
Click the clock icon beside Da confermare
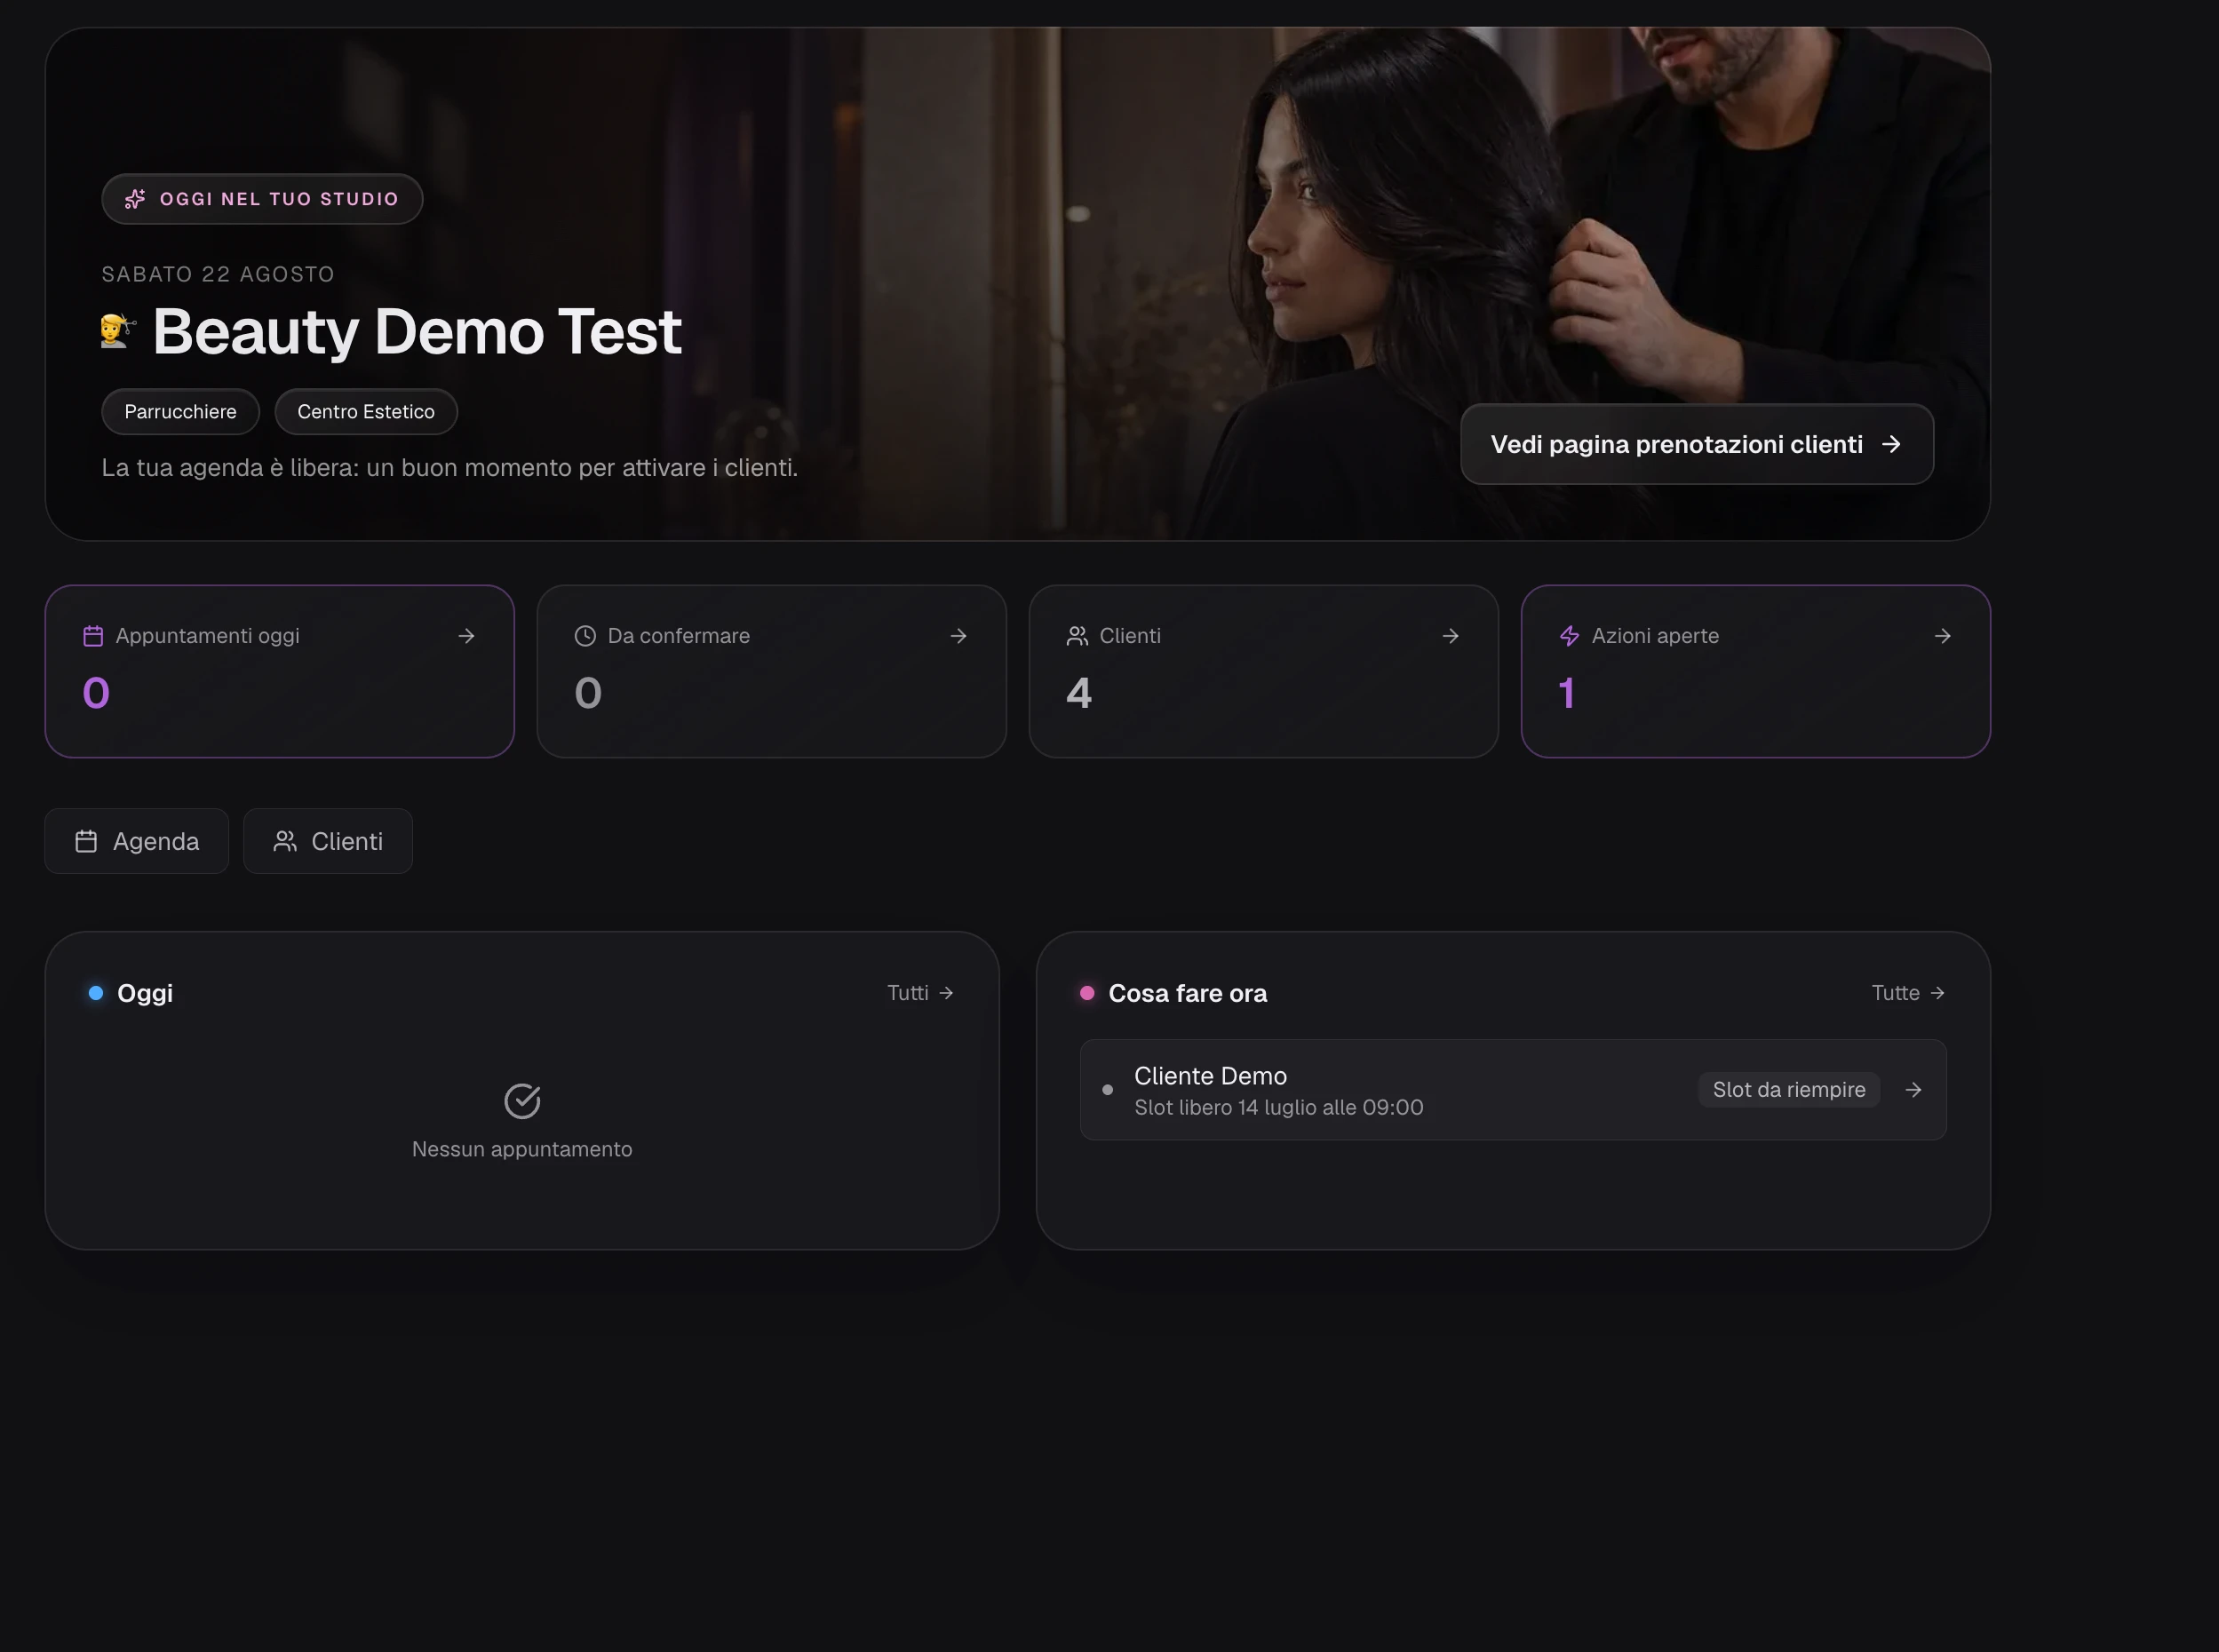click(585, 636)
